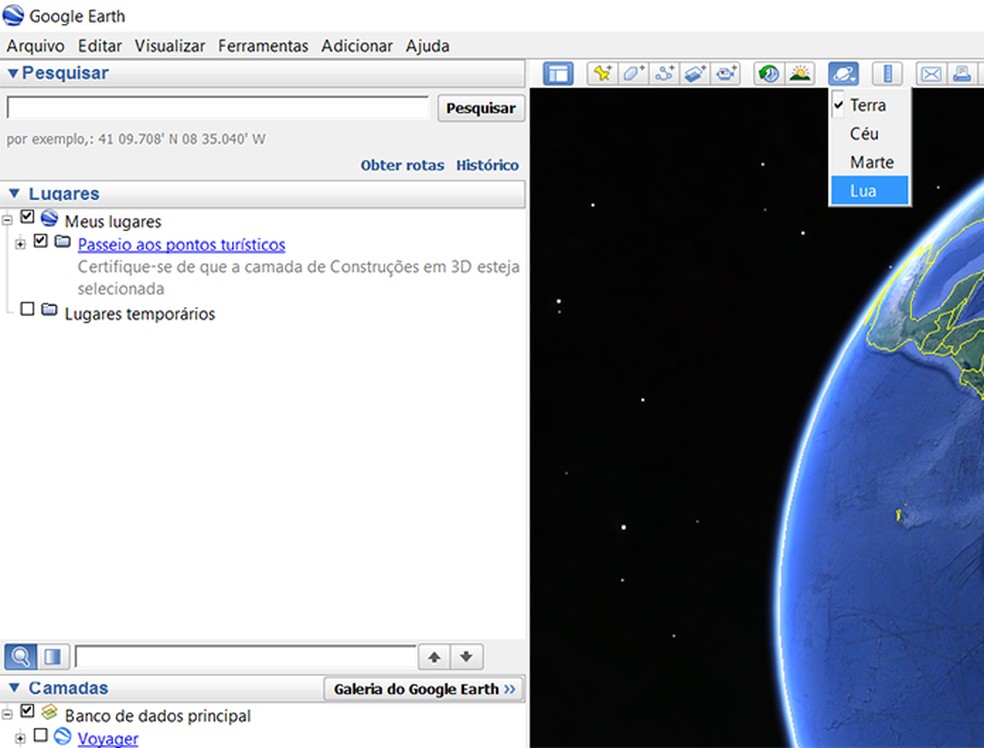The width and height of the screenshot is (984, 748).
Task: Add a placemark with the pushpin icon
Action: tap(602, 74)
